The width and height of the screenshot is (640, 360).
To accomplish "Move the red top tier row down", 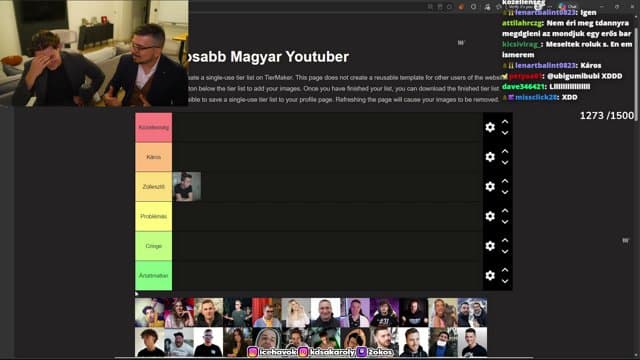I will 505,133.
